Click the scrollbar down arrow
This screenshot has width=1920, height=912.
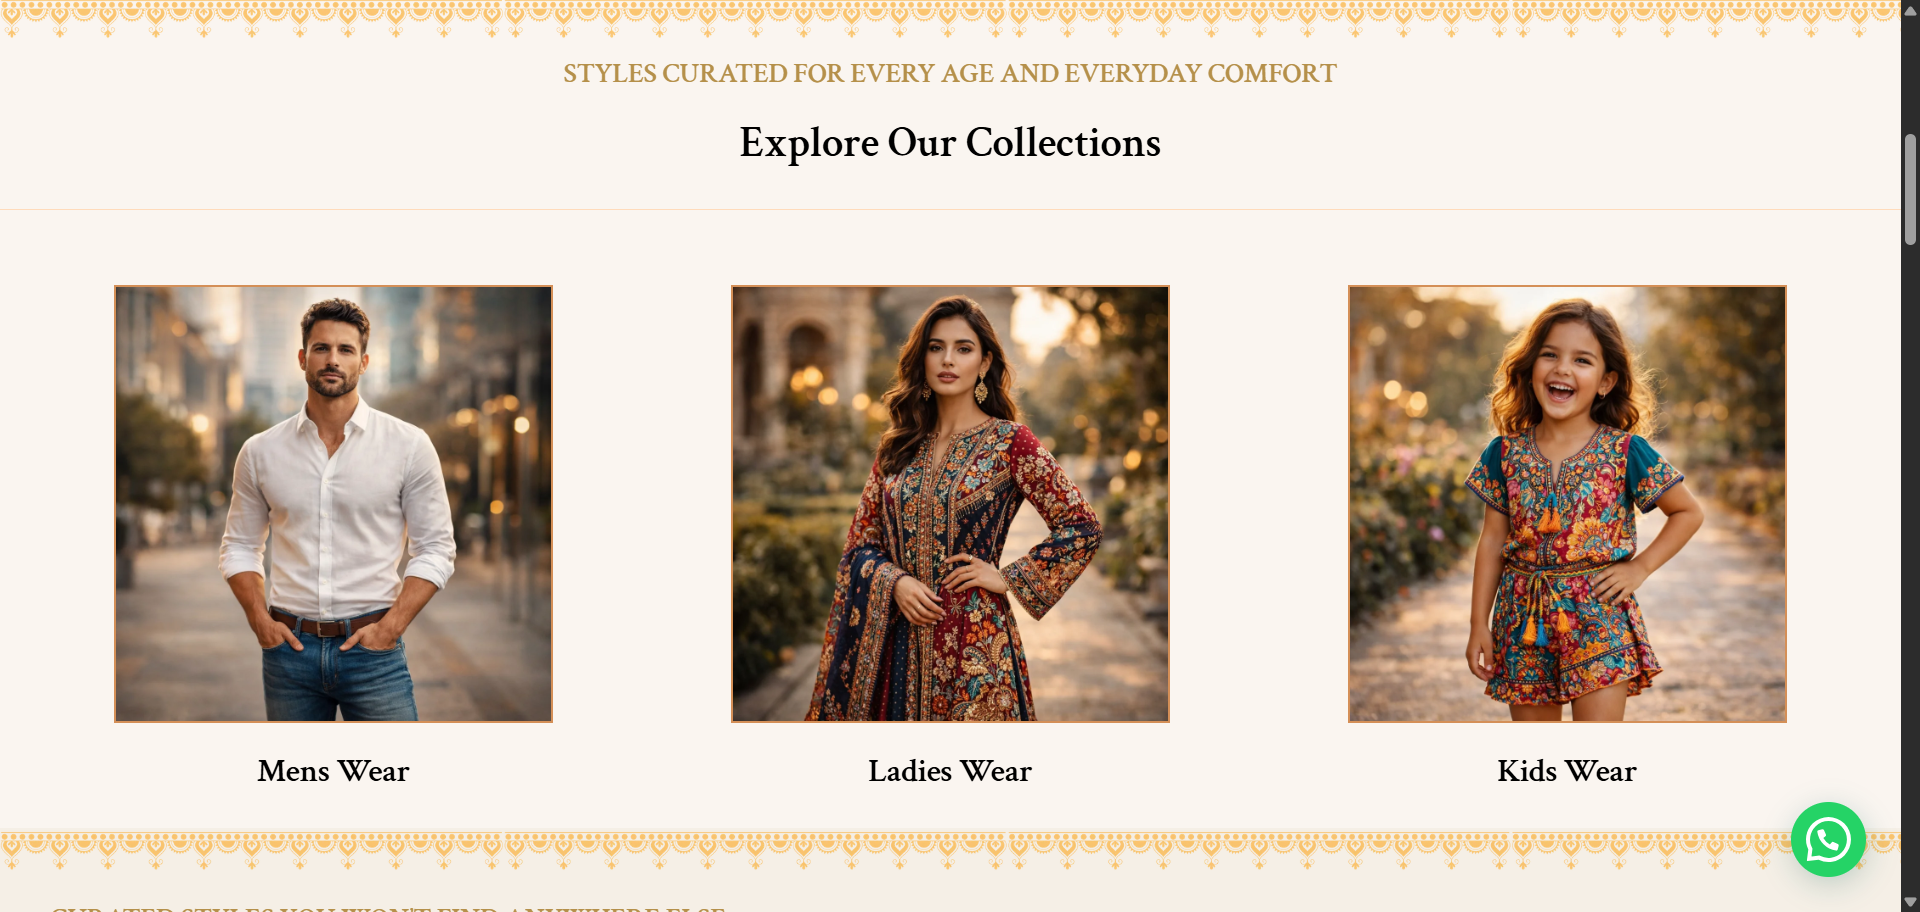pos(1910,902)
